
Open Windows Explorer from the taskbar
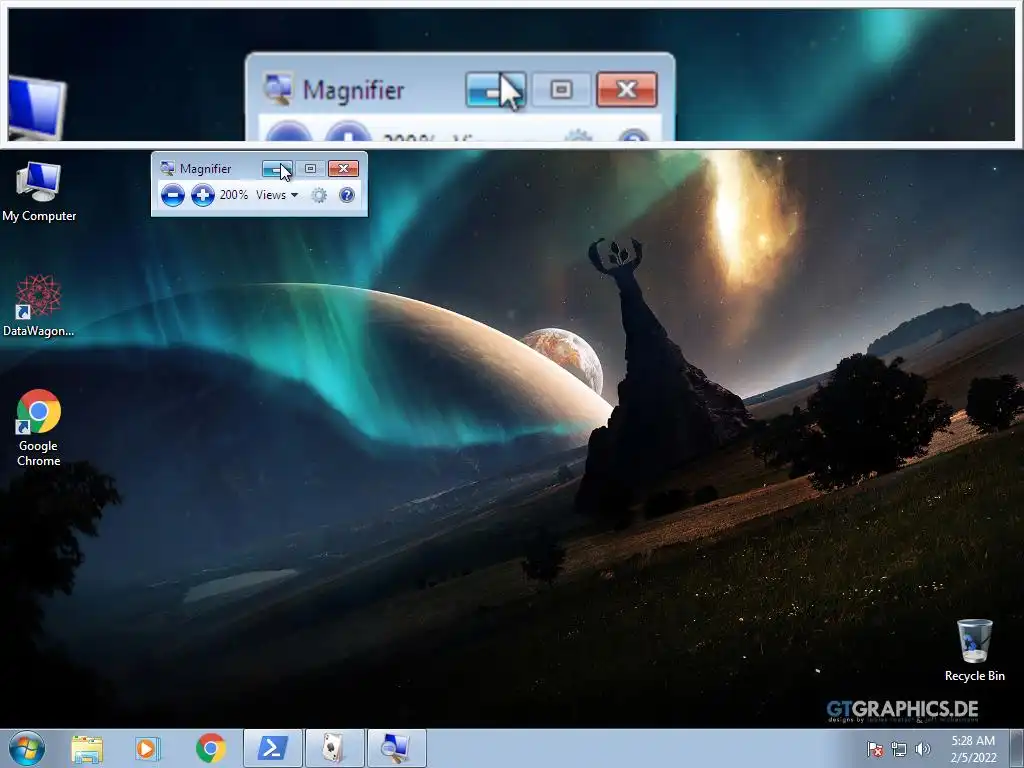(x=87, y=748)
